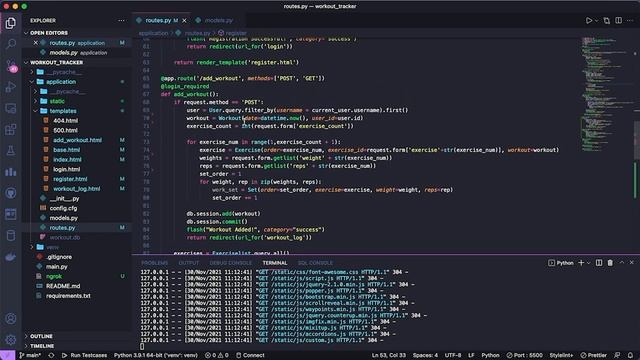640x360 pixels.
Task: Kill the terminal with trash icon
Action: 610,263
